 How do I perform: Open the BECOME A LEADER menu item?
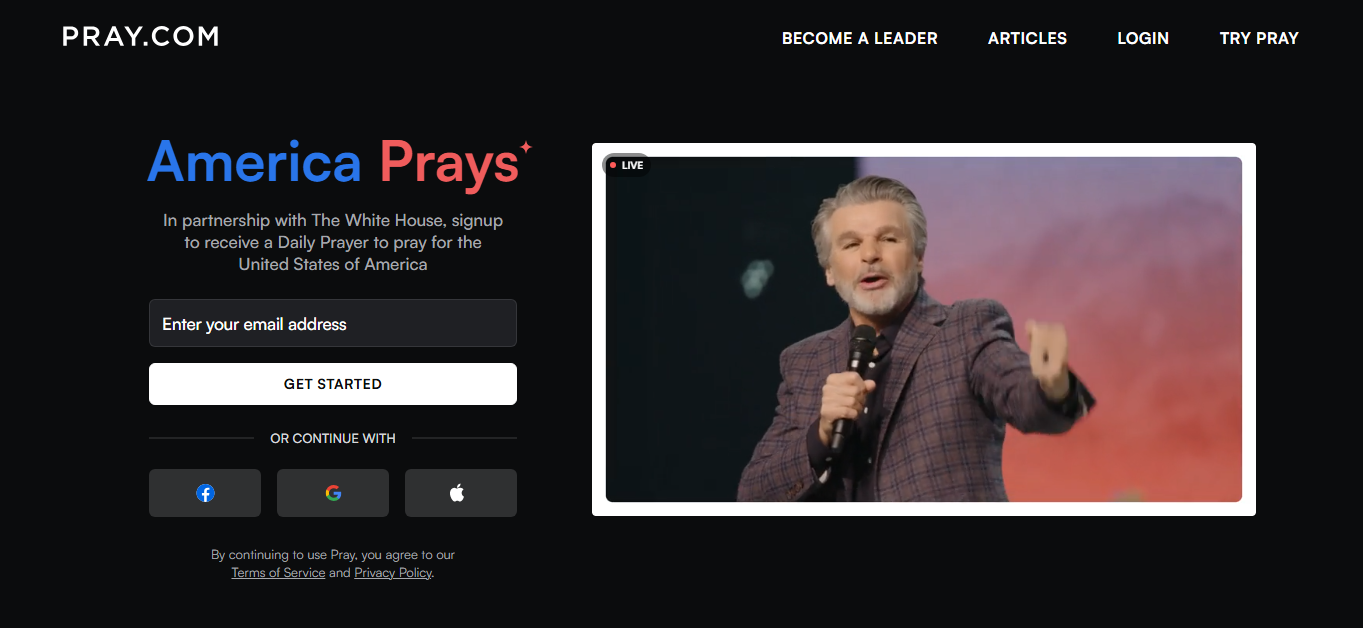[860, 38]
